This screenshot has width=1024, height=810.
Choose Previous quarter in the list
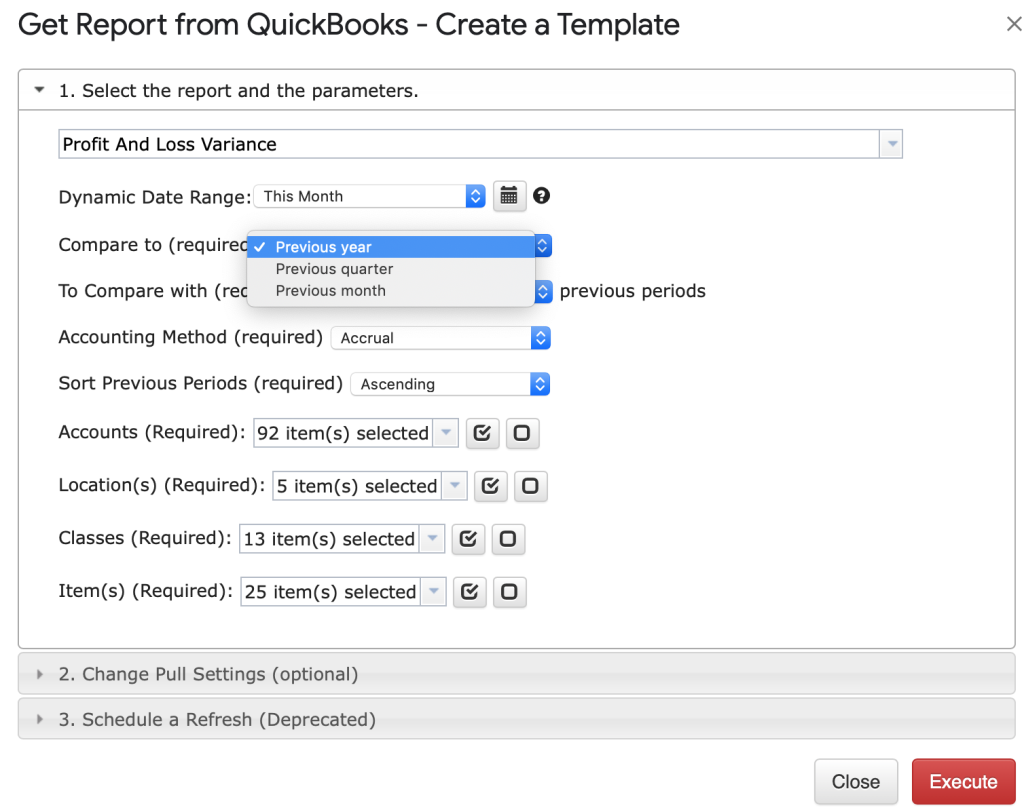391,269
